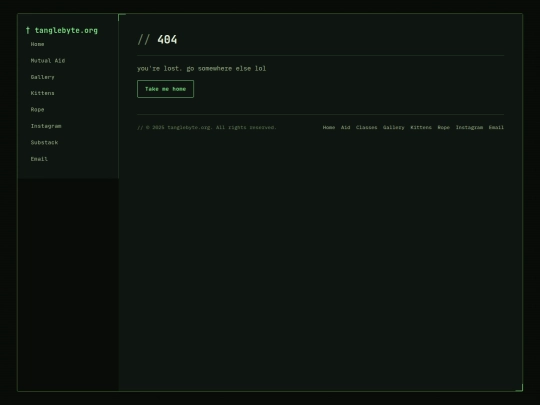Go to Gallery via footer link
Viewport: 540px width, 405px height.
(394, 127)
